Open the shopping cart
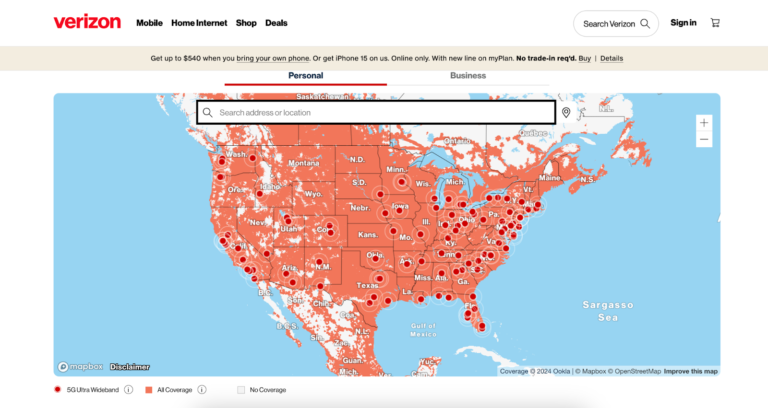This screenshot has height=408, width=768. pyautogui.click(x=715, y=22)
